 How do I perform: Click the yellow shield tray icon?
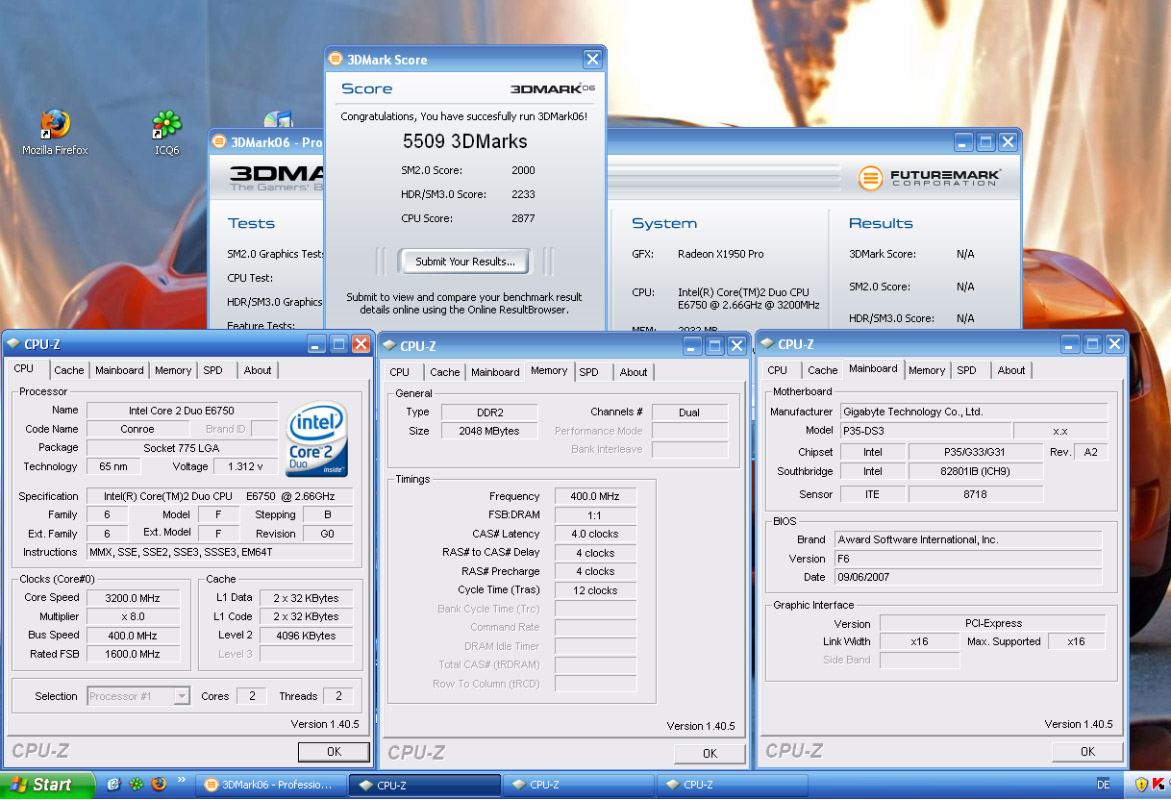pyautogui.click(x=1140, y=784)
